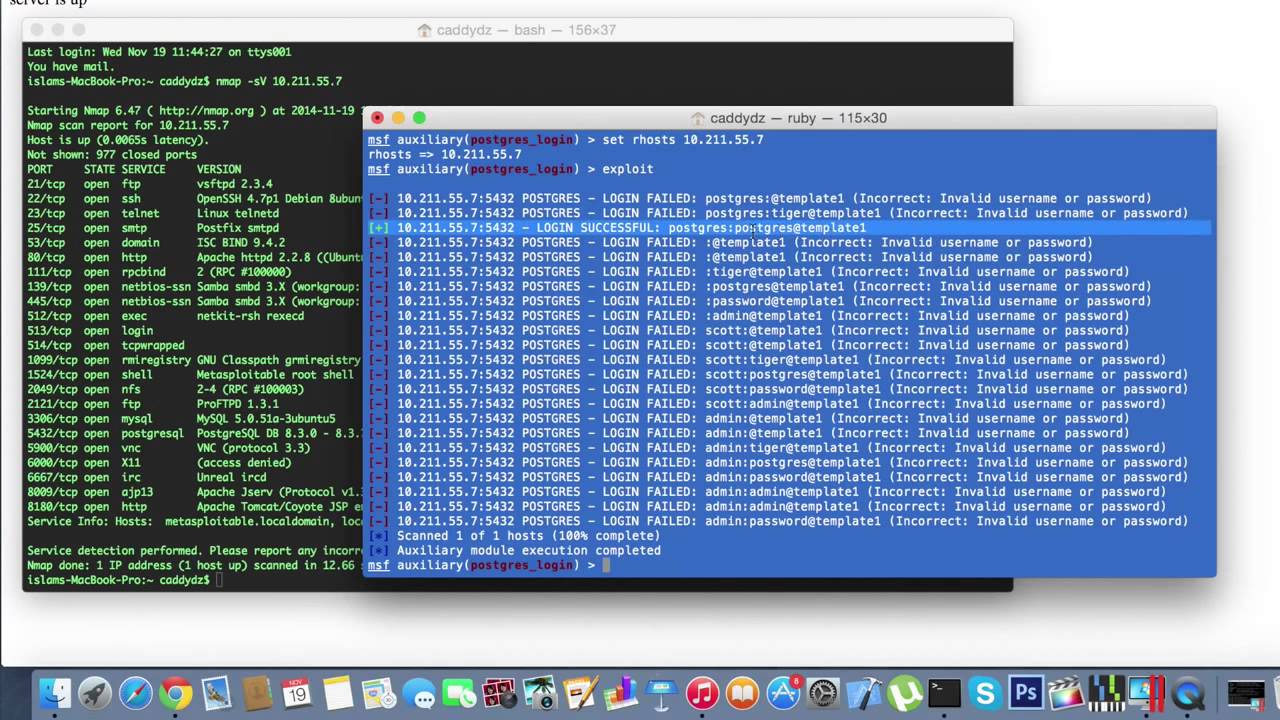Screen dimensions: 1280x720
Task: Click 'Scanned 1 of 1 hosts' line
Action: pos(514,536)
